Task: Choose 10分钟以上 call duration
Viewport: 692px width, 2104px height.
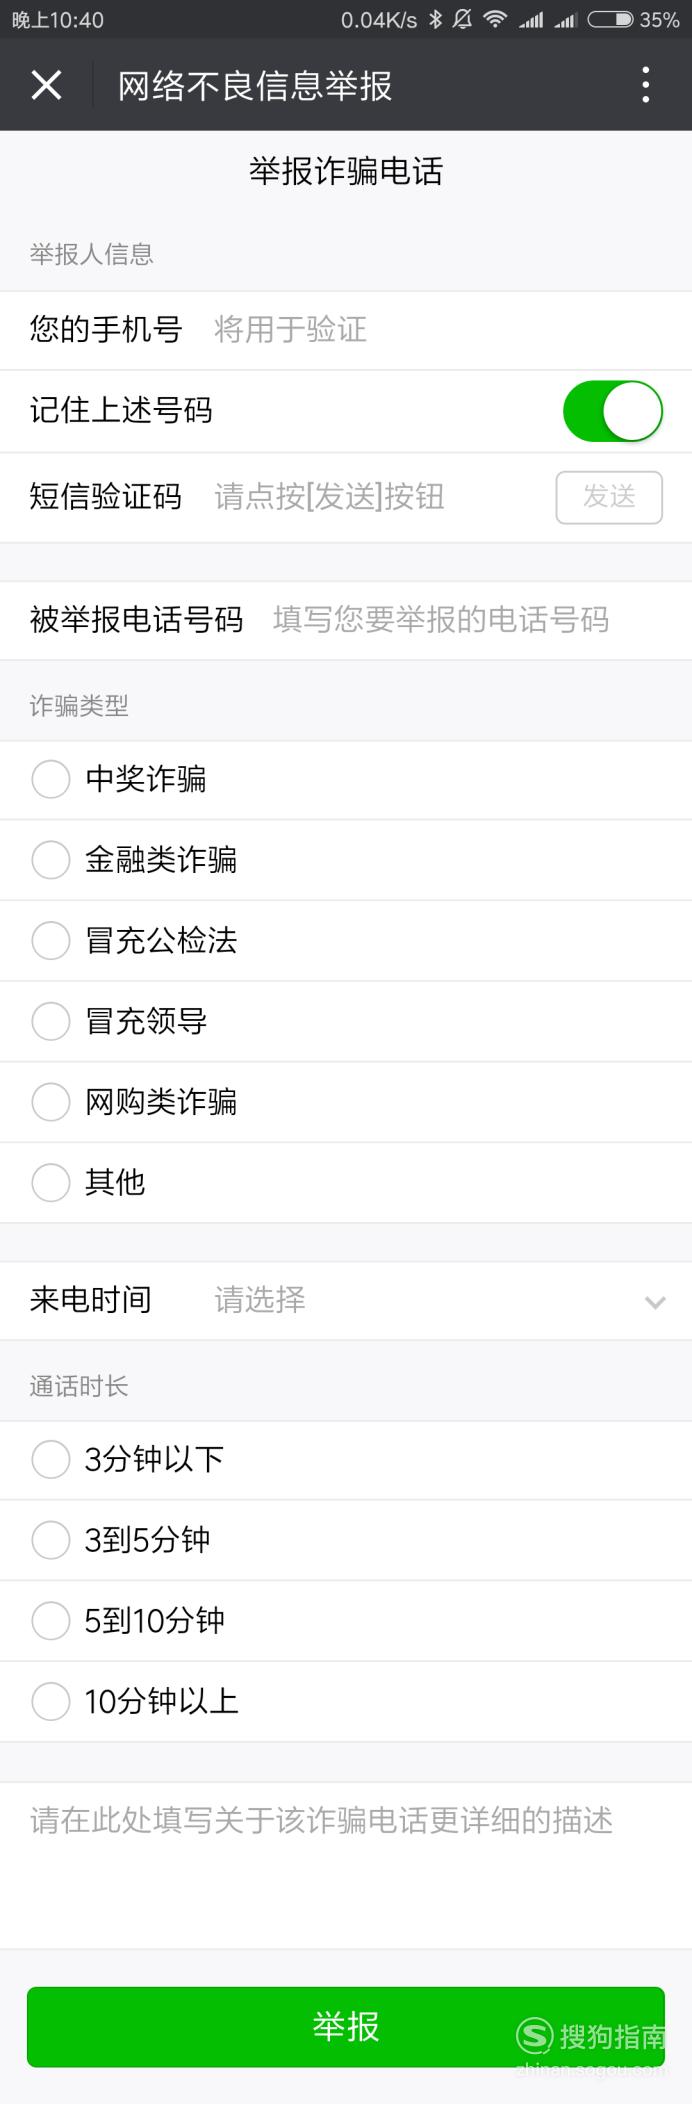Action: [51, 1701]
